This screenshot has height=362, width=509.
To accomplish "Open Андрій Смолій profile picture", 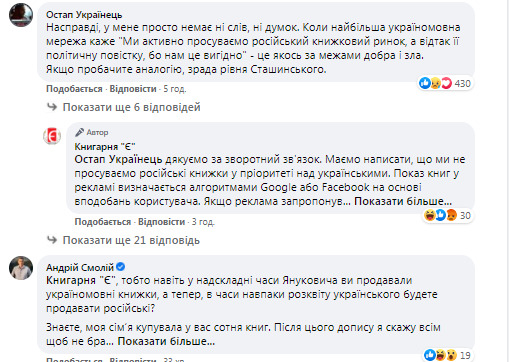I will coord(21,268).
